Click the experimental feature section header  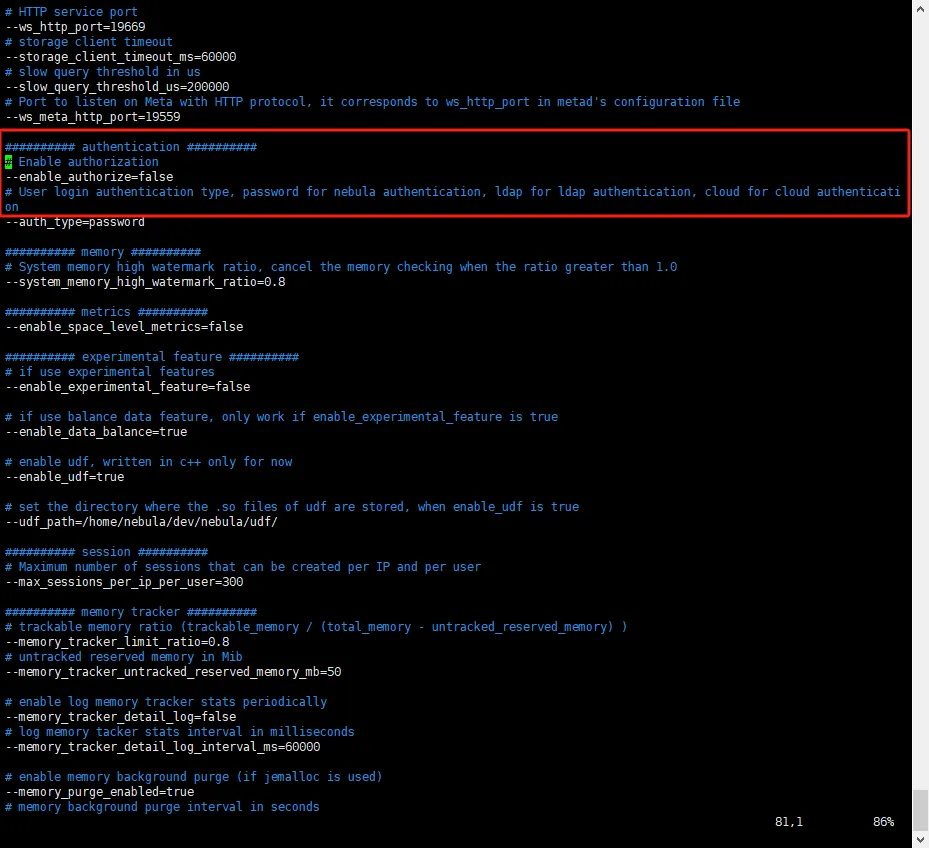[152, 357]
